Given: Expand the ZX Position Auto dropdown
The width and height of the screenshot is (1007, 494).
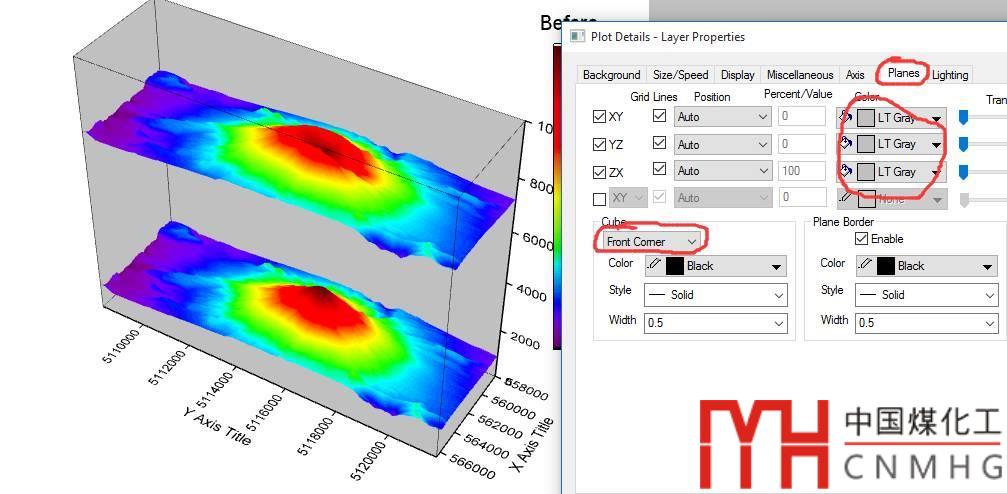Looking at the screenshot, I should 720,171.
